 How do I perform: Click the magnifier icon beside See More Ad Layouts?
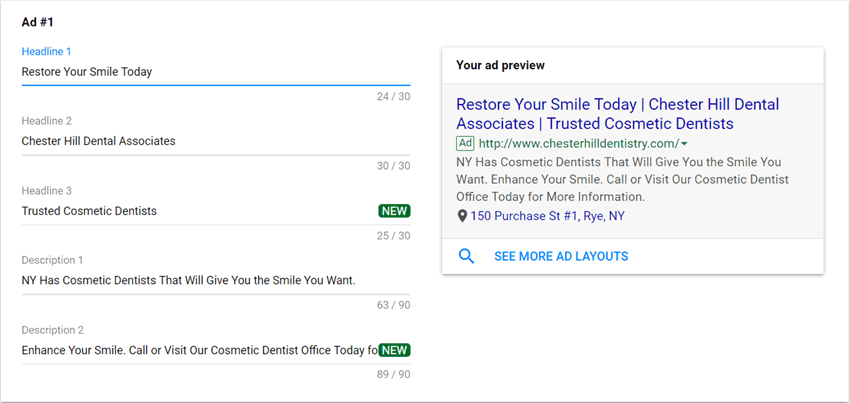tap(466, 257)
